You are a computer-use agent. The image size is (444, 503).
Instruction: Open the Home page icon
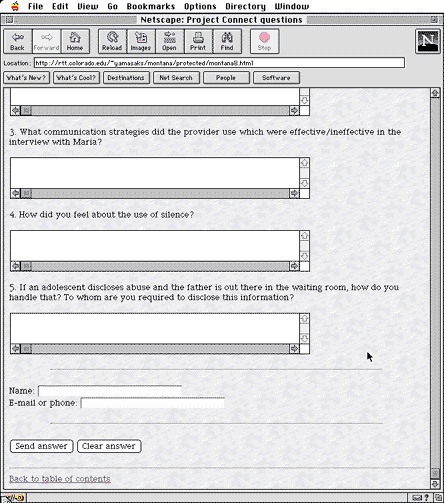[x=75, y=41]
